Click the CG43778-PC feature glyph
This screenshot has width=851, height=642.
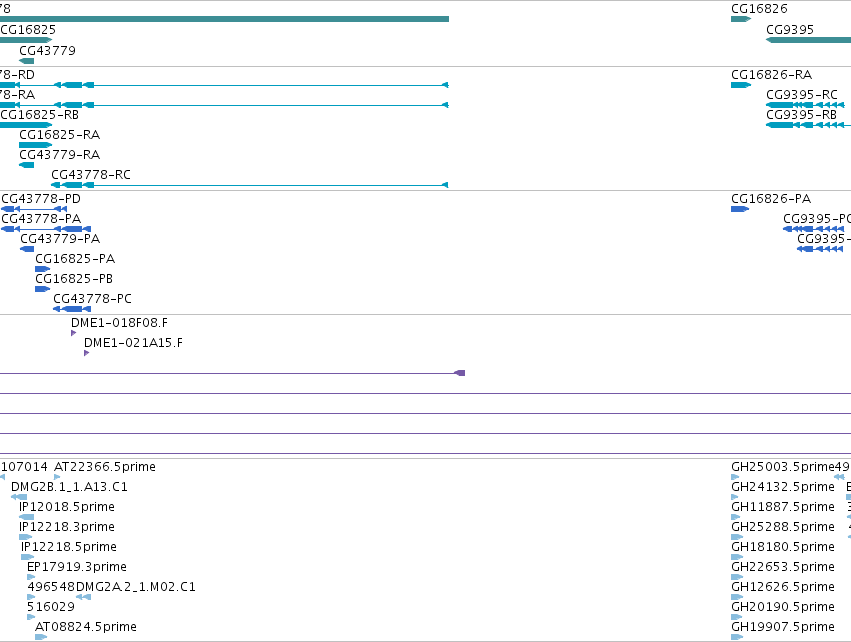click(x=72, y=309)
